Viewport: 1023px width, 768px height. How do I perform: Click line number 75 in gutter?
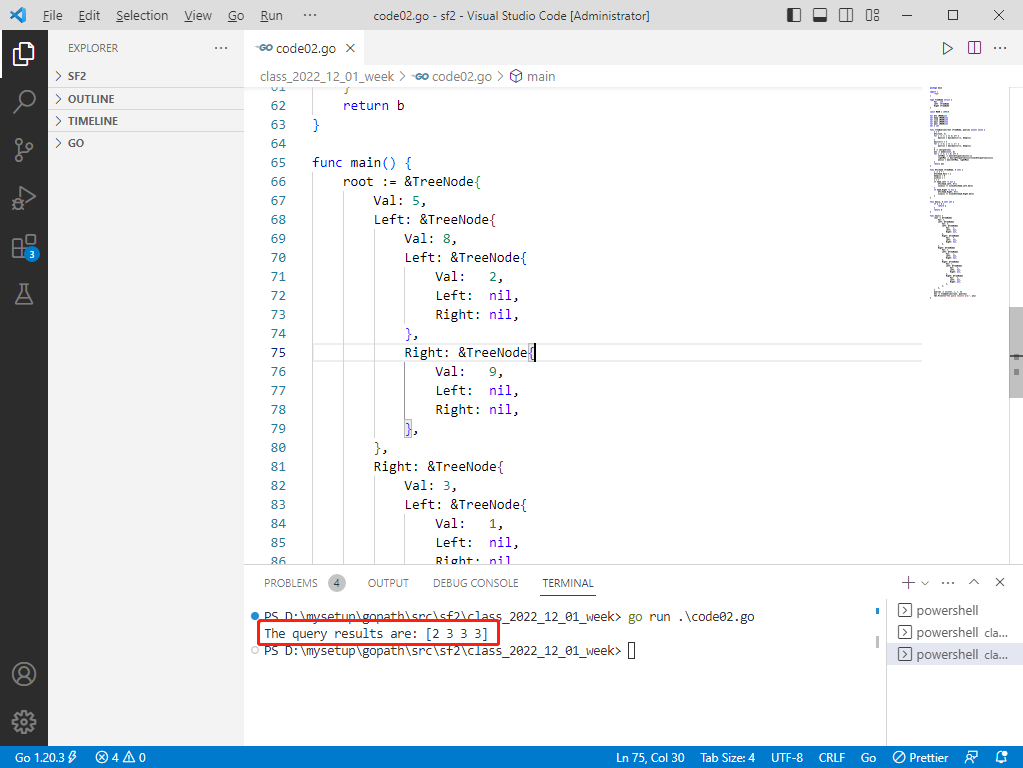click(x=278, y=352)
